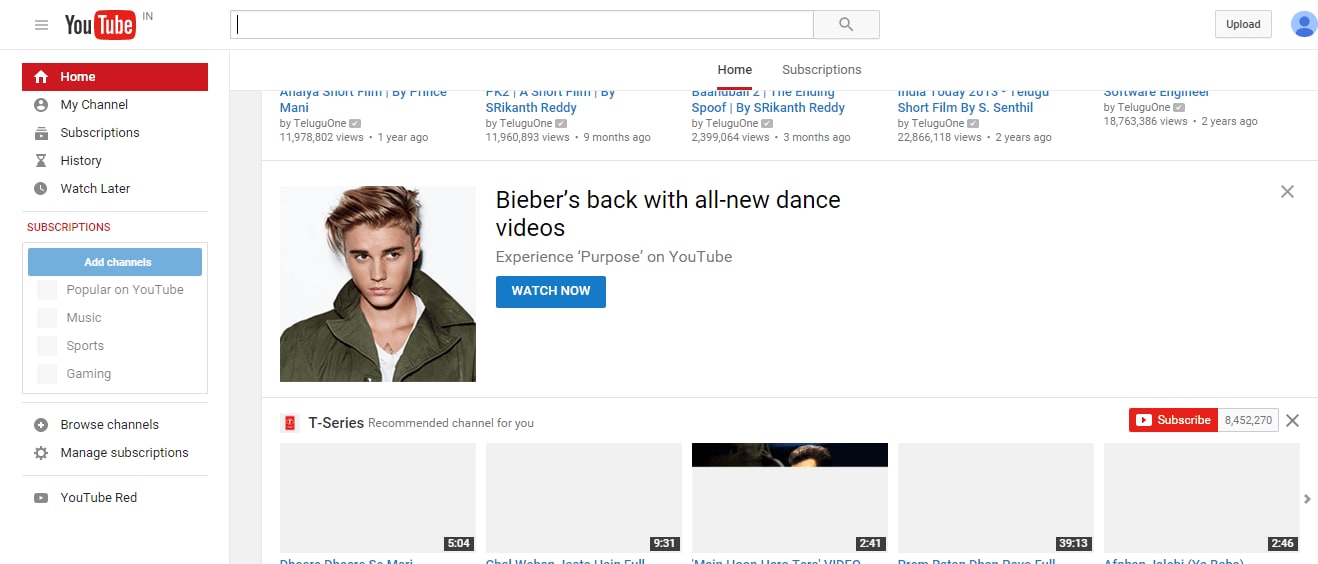Viewport: 1318px width, 564px height.
Task: Click the YouTube Red play icon
Action: (41, 498)
